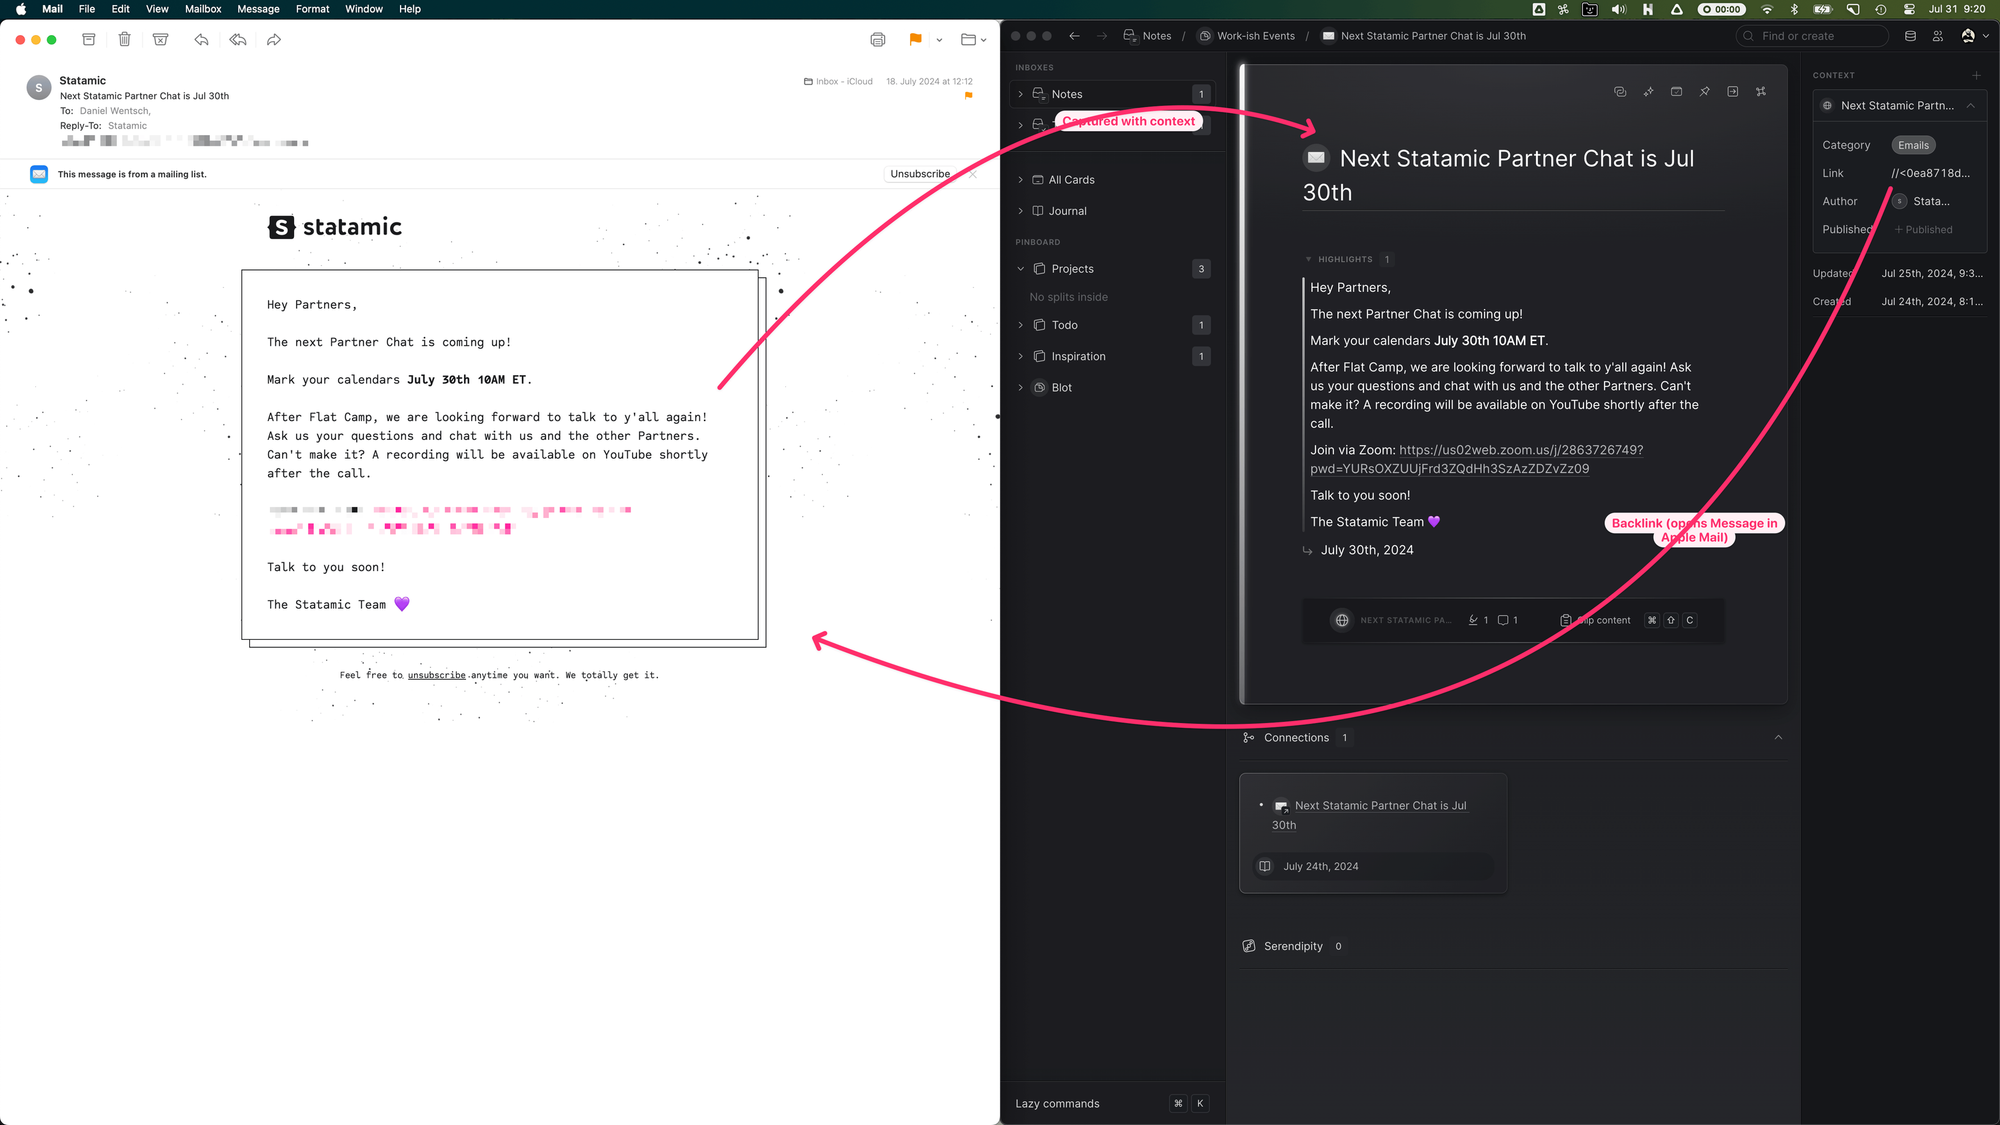The height and width of the screenshot is (1125, 2000).
Task: Select the All Cards icon in the sidebar
Action: (1038, 179)
